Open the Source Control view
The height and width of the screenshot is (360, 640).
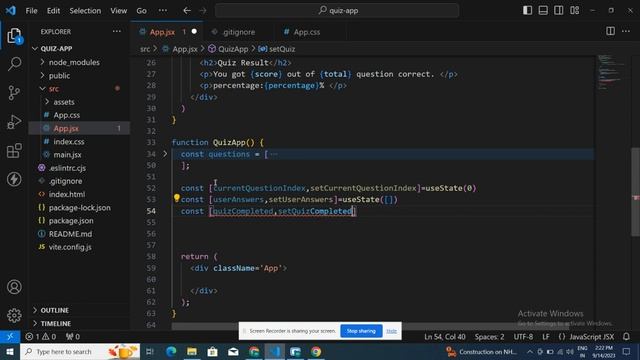tap(14, 93)
